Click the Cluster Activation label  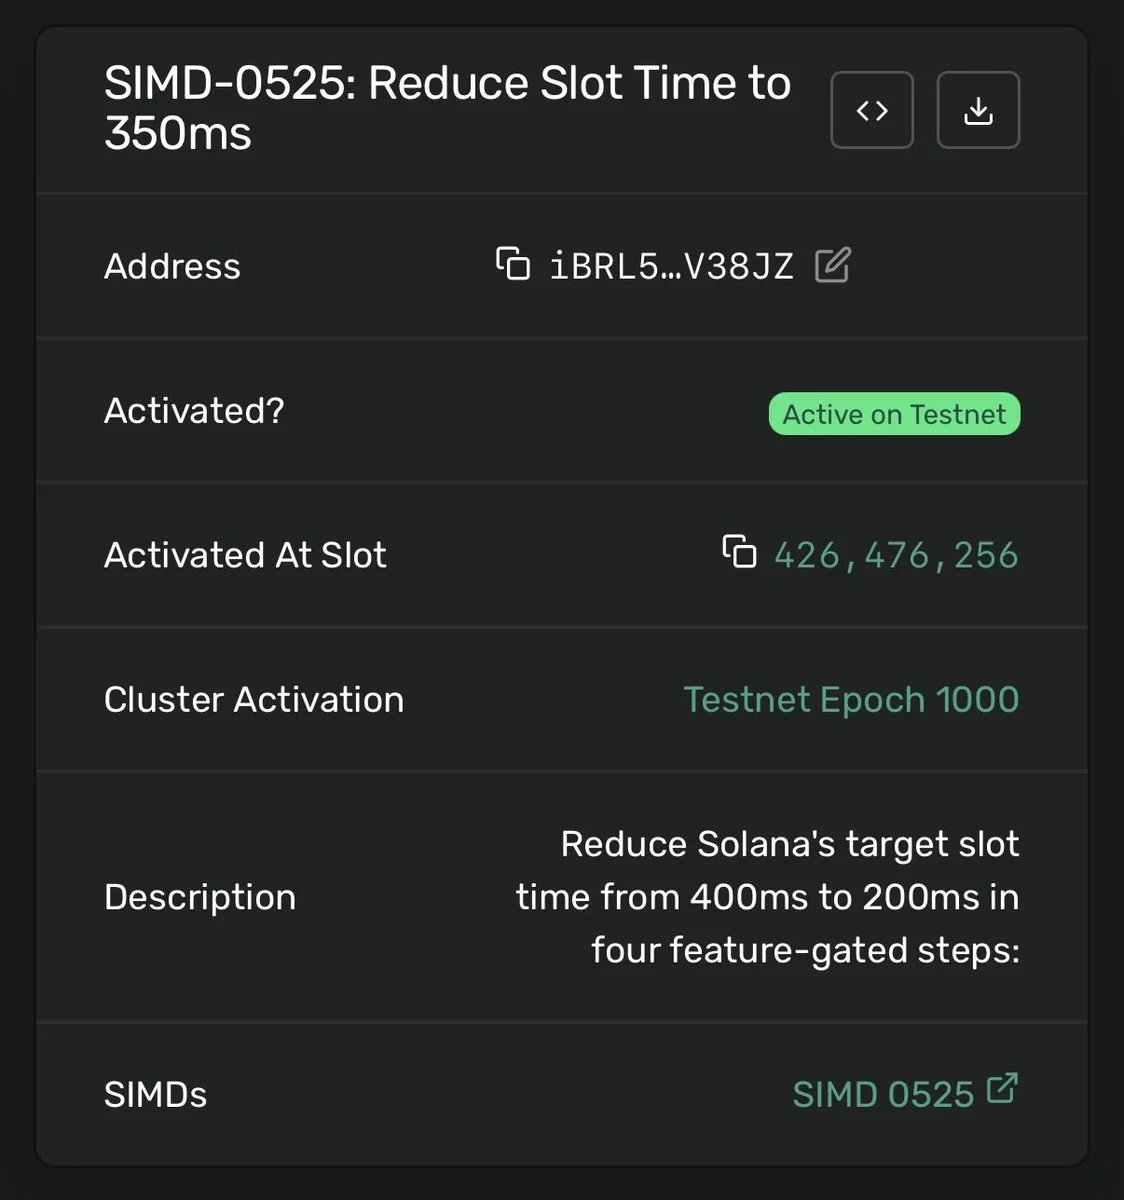pyautogui.click(x=254, y=699)
